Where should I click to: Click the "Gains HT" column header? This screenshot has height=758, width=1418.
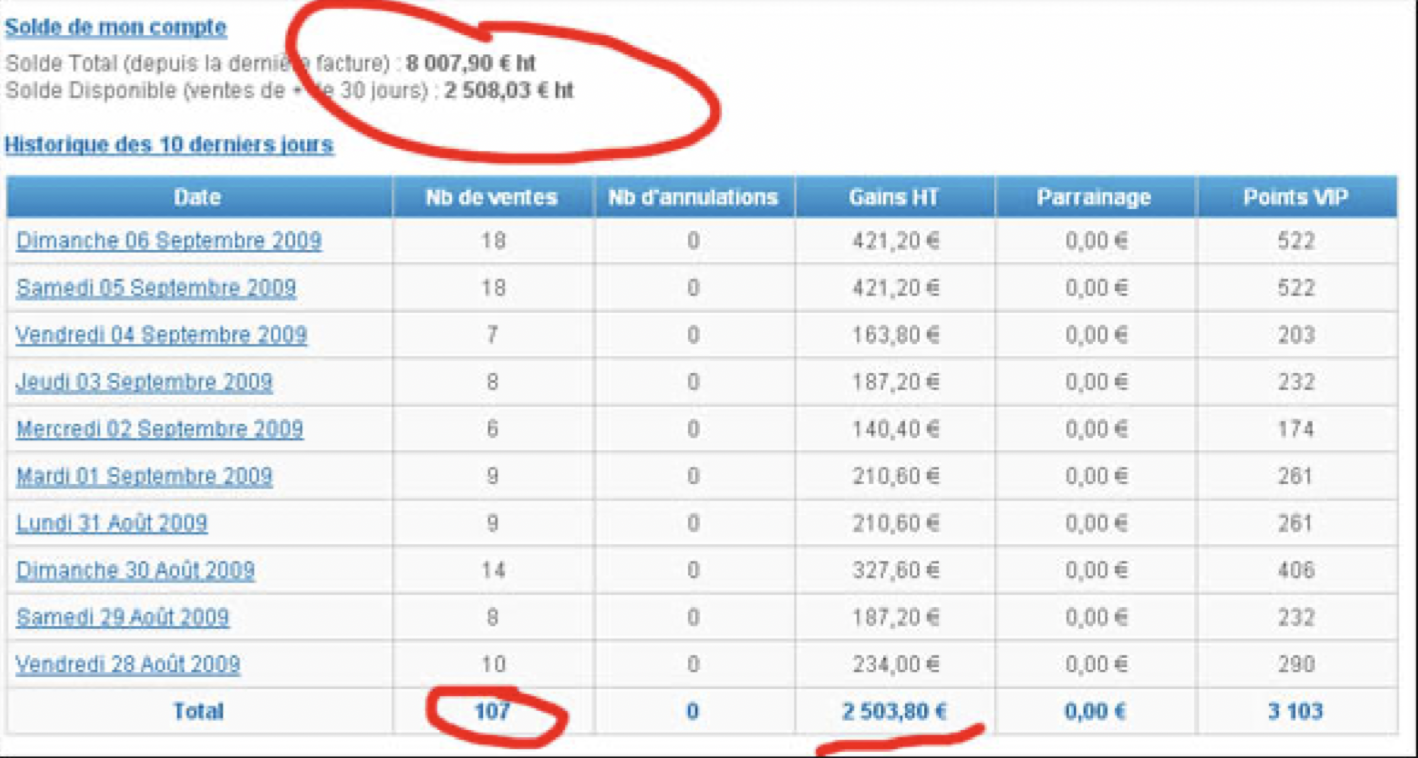(x=894, y=197)
